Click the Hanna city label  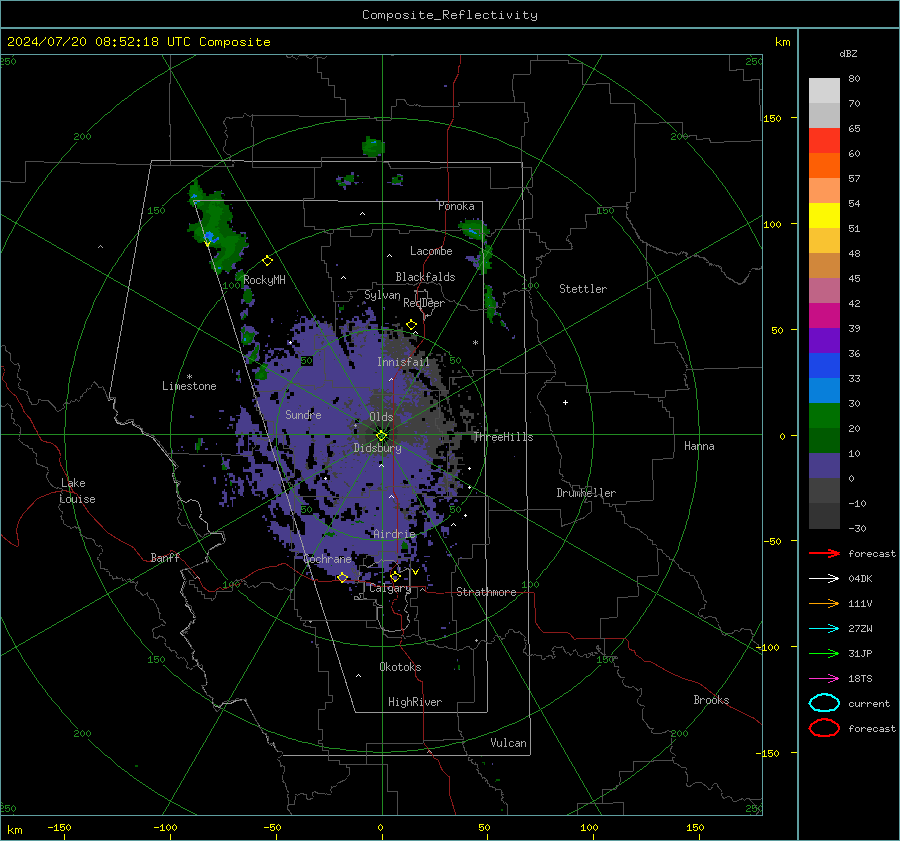click(x=699, y=446)
